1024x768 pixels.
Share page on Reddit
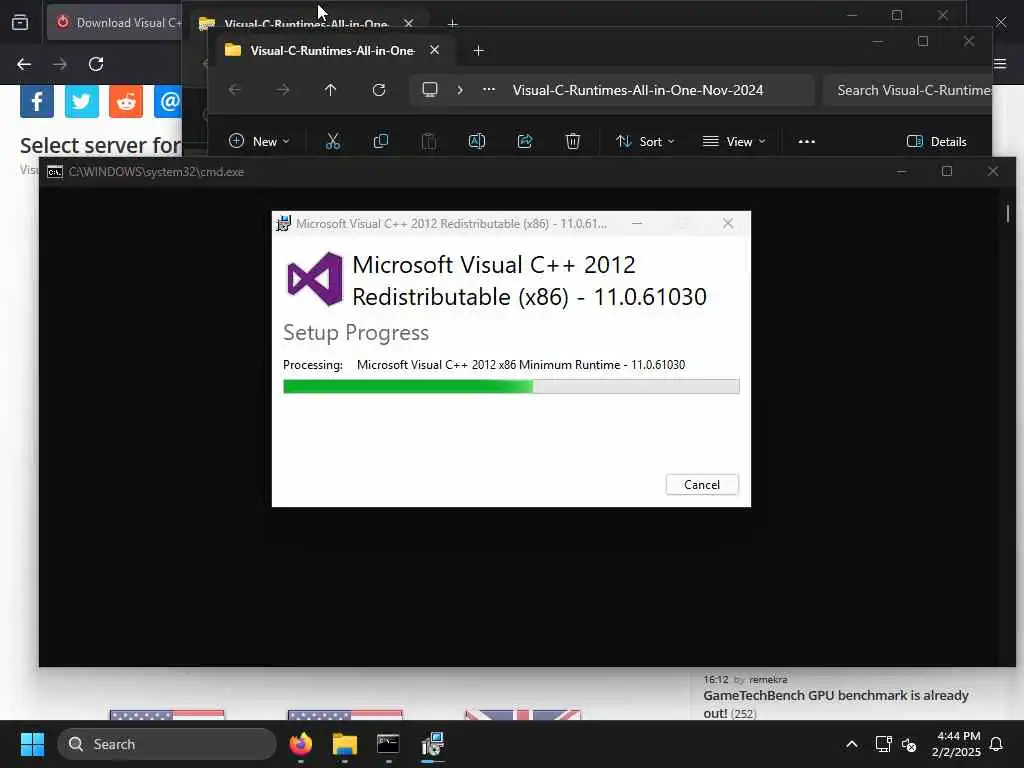coord(126,101)
